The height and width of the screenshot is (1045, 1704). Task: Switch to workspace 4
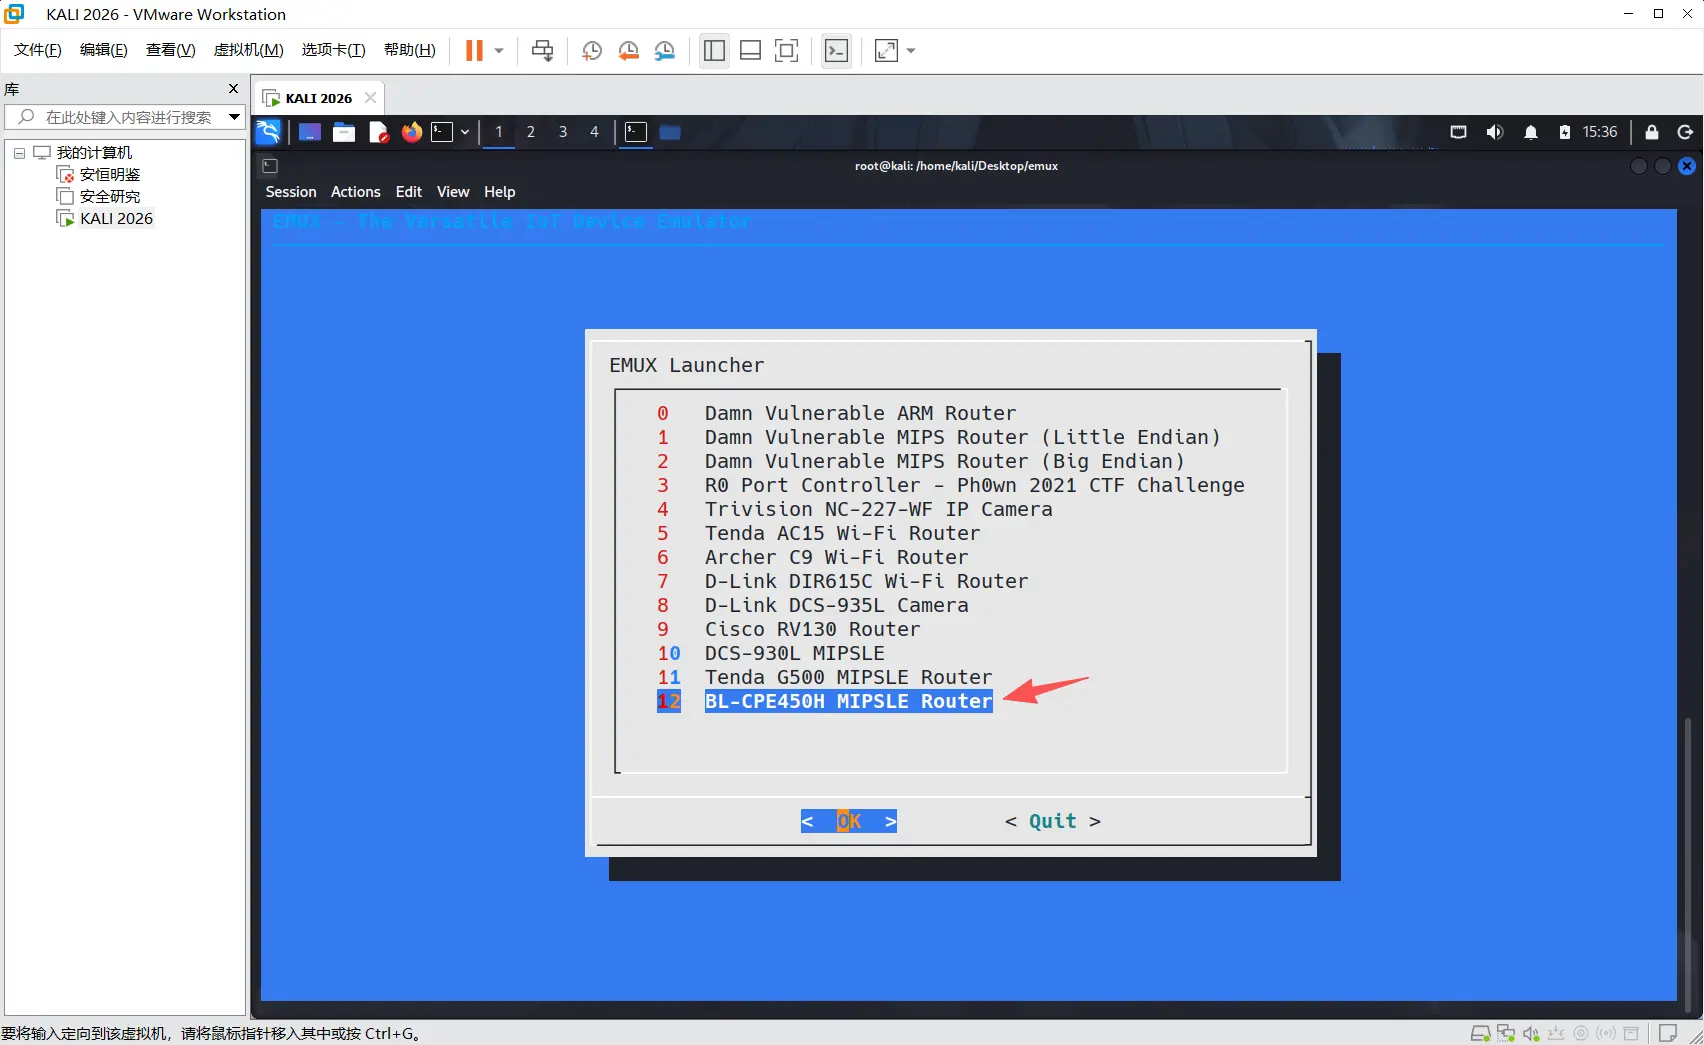click(594, 132)
